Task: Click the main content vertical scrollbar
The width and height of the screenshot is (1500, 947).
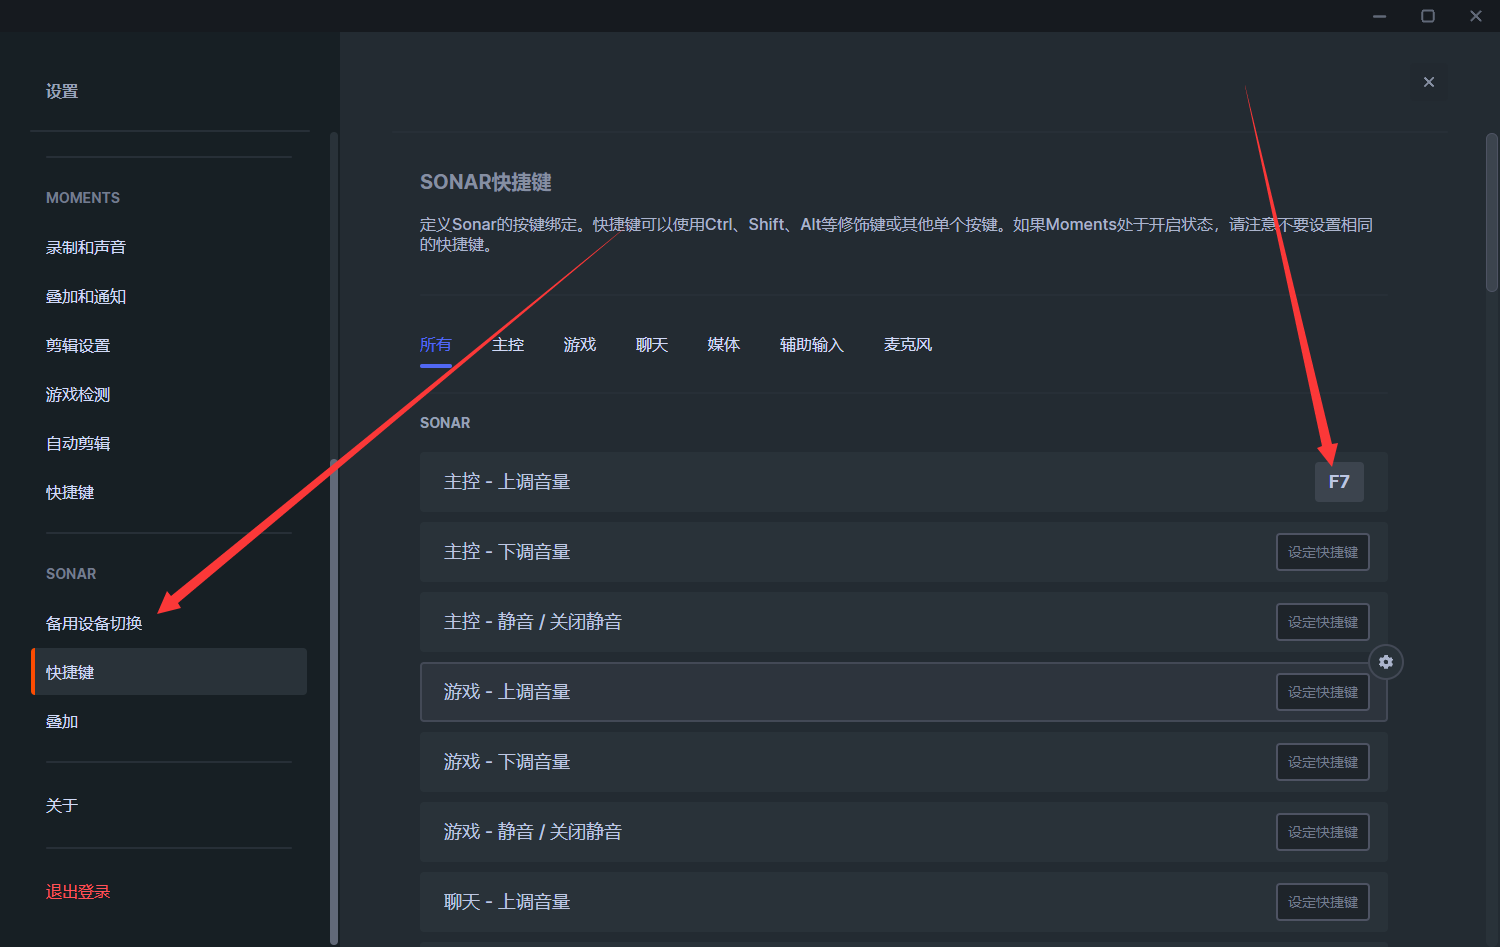Action: [1491, 212]
